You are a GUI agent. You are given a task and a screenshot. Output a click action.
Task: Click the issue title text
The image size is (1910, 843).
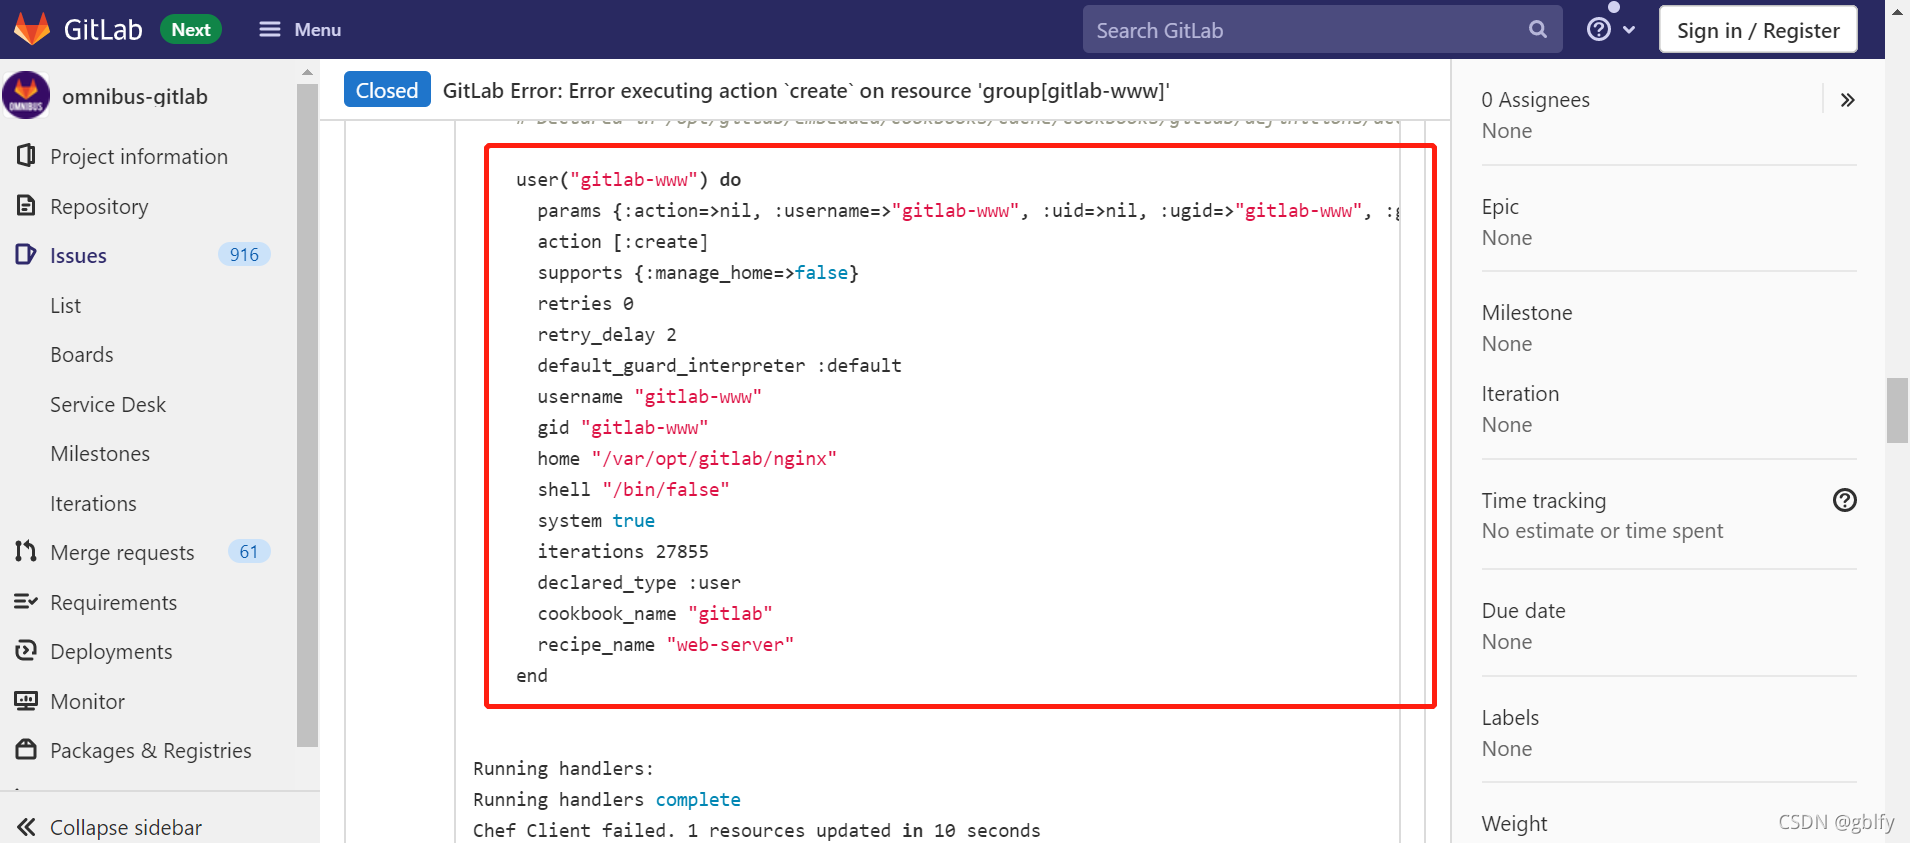[806, 91]
